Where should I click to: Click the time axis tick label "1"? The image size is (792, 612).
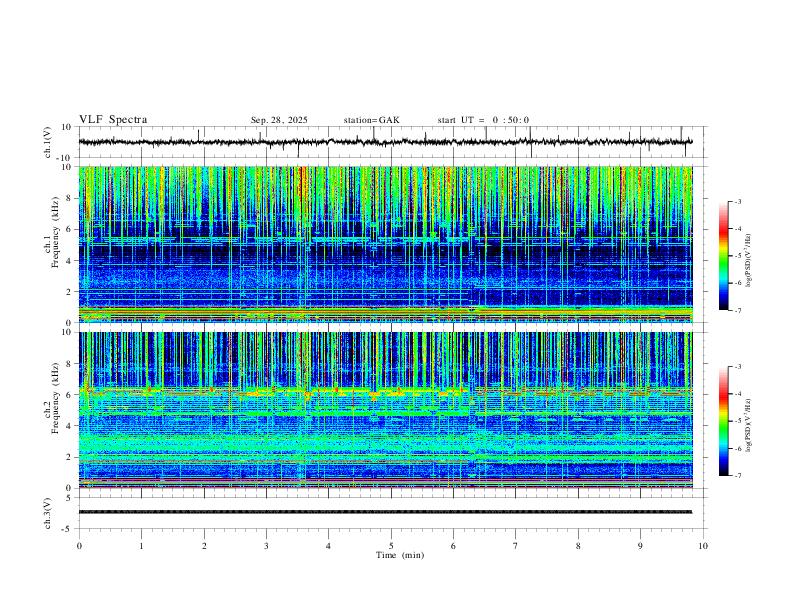point(141,546)
